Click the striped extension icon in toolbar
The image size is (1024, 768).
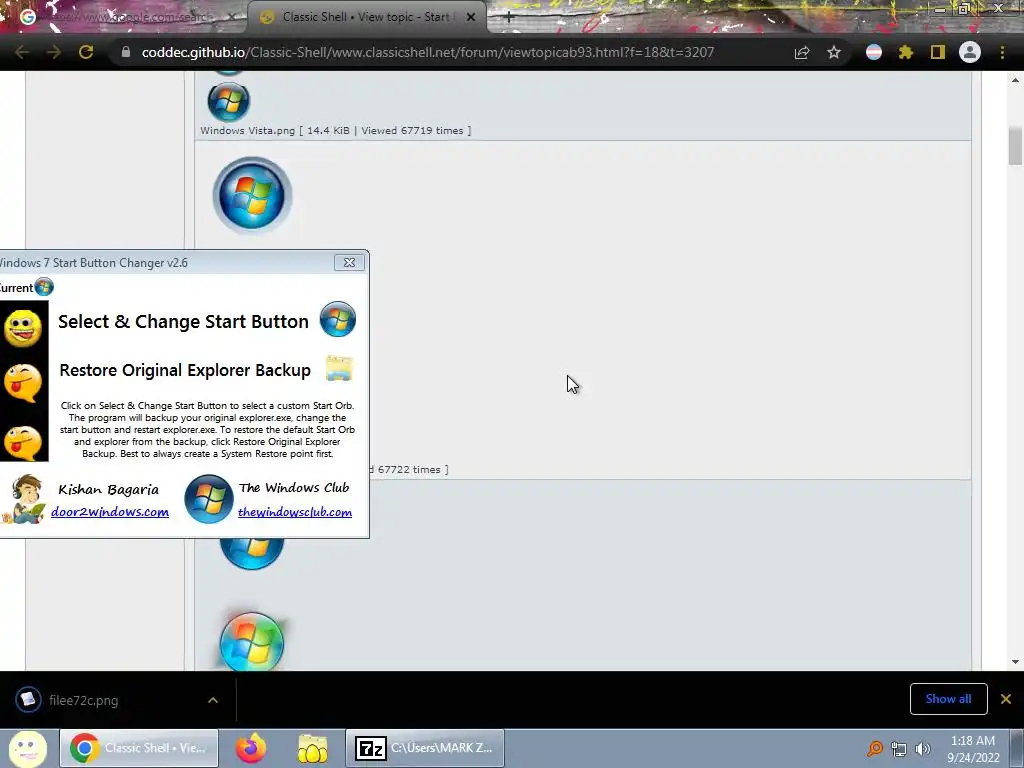pos(874,52)
